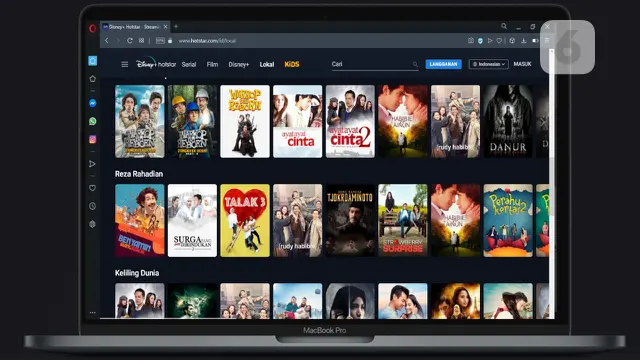The height and width of the screenshot is (360, 640).
Task: Open the Surga Yang Tak Dirindukan poster
Action: click(x=192, y=220)
